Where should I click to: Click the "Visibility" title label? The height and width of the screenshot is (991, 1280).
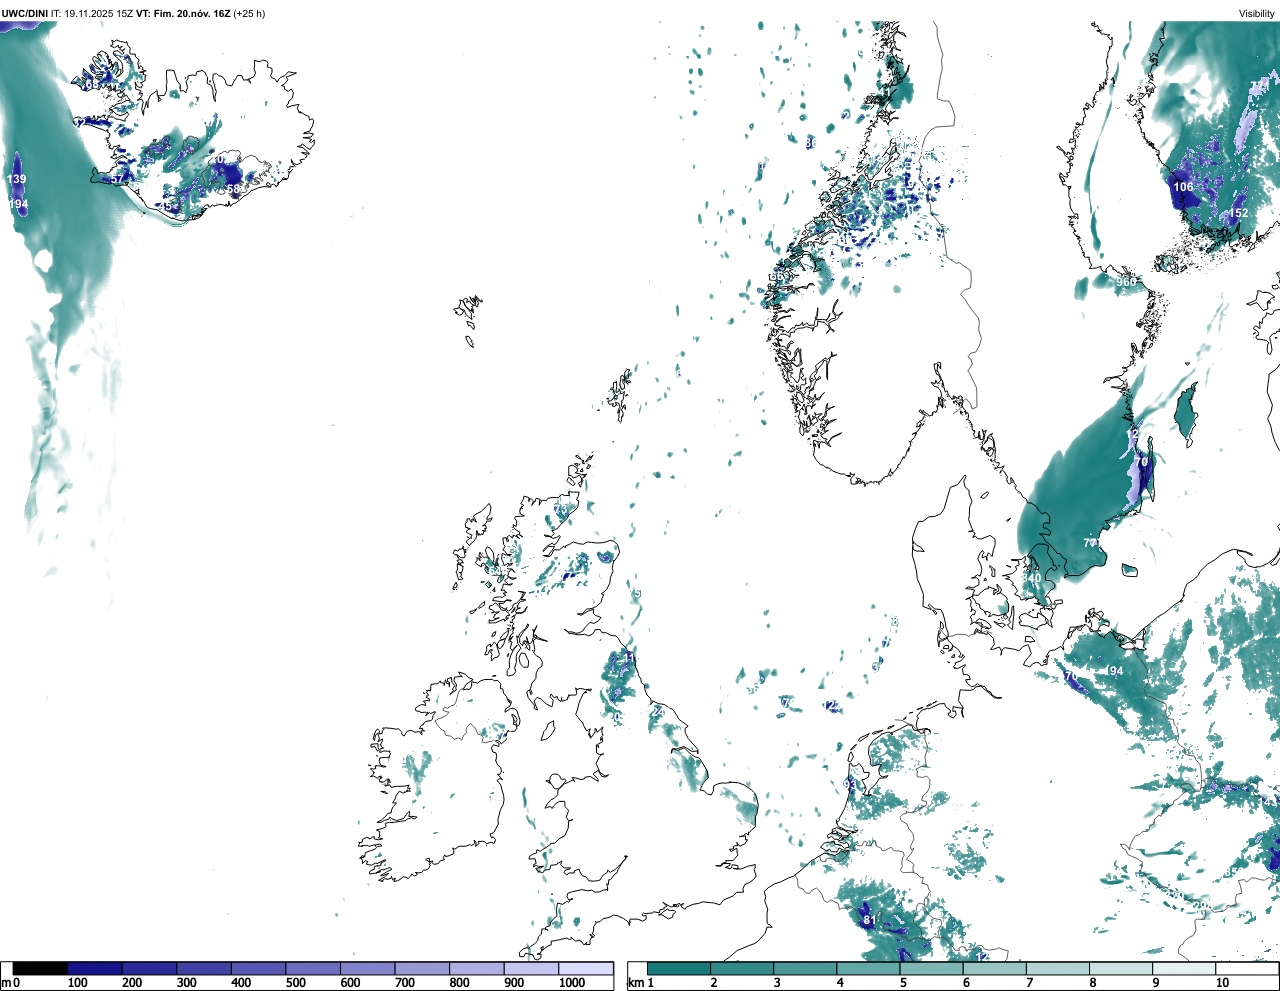[x=1257, y=14]
